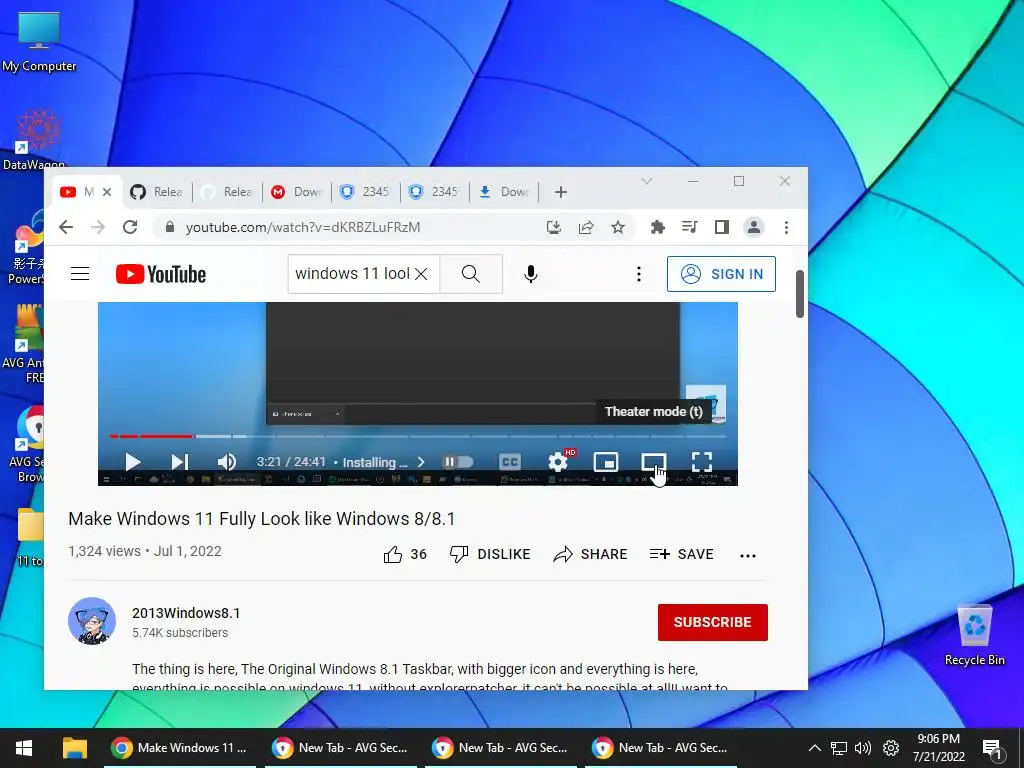Open notification center icon
1024x768 pixels.
click(992, 748)
